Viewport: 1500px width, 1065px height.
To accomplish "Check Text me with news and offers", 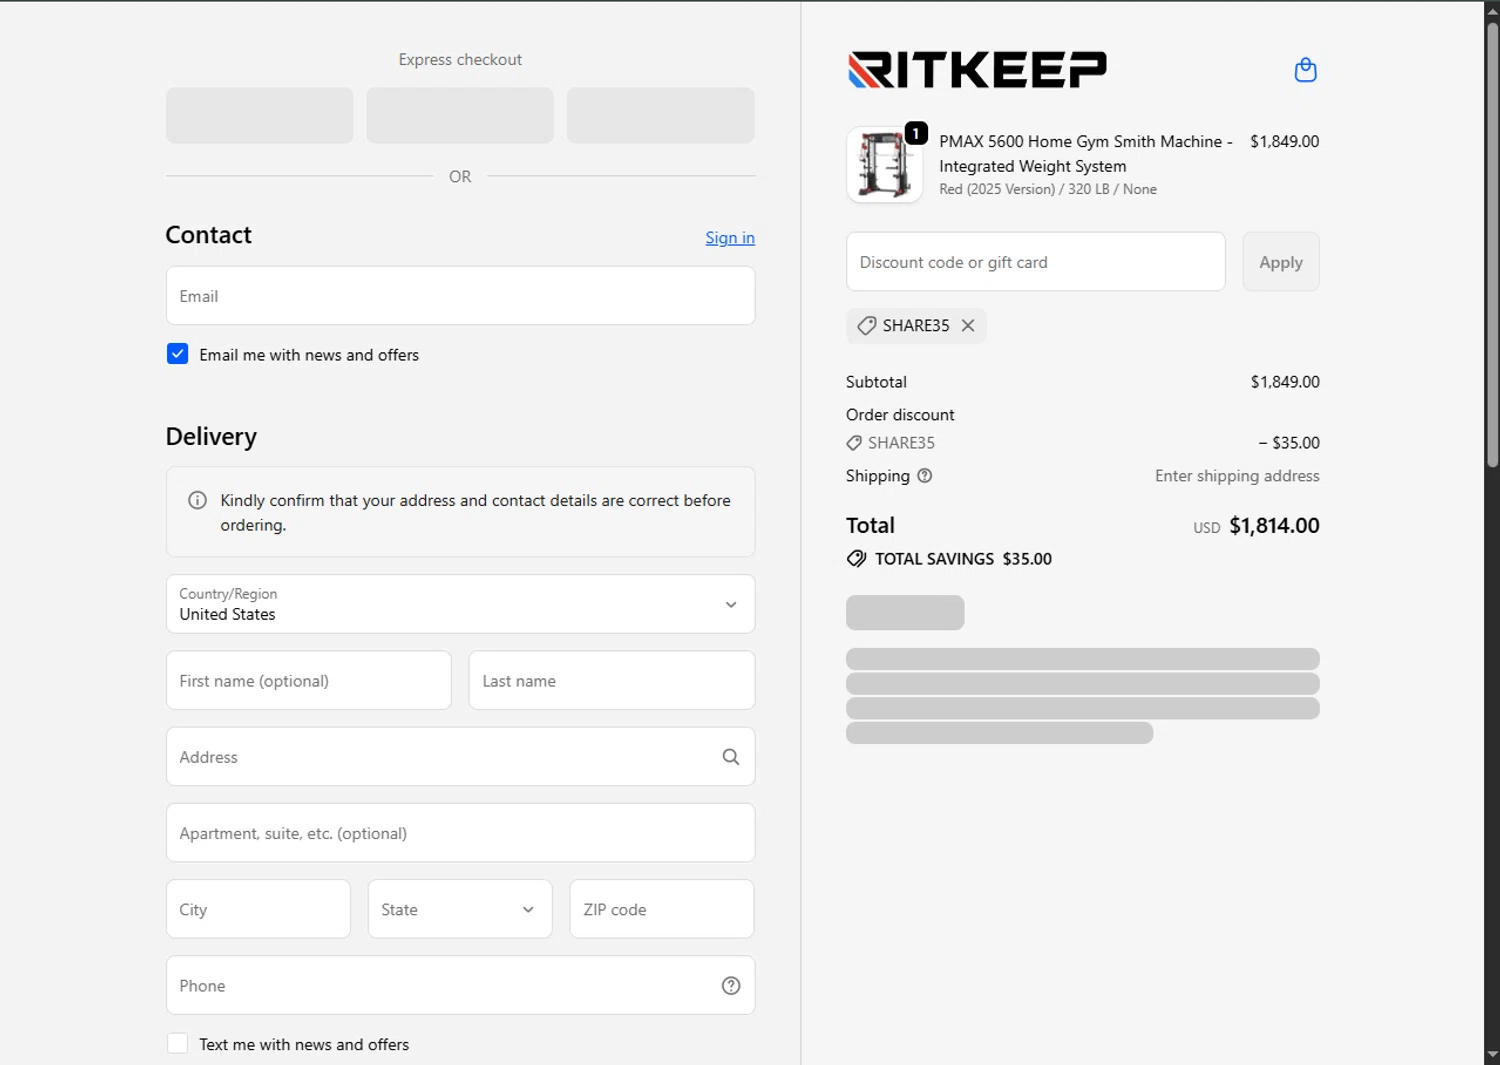I will (177, 1044).
